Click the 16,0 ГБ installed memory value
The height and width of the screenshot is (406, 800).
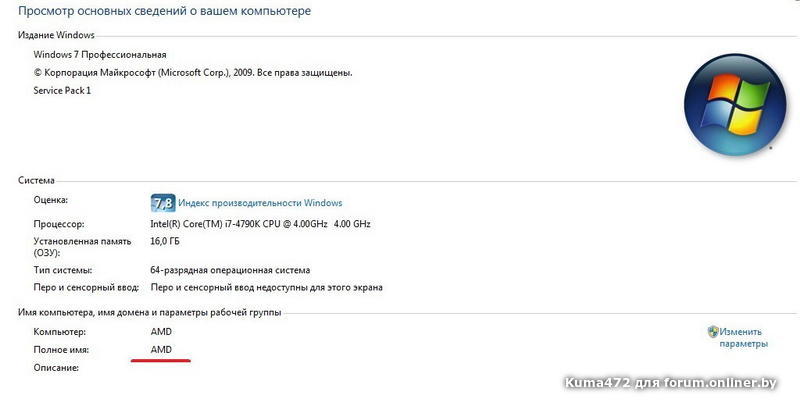(166, 242)
